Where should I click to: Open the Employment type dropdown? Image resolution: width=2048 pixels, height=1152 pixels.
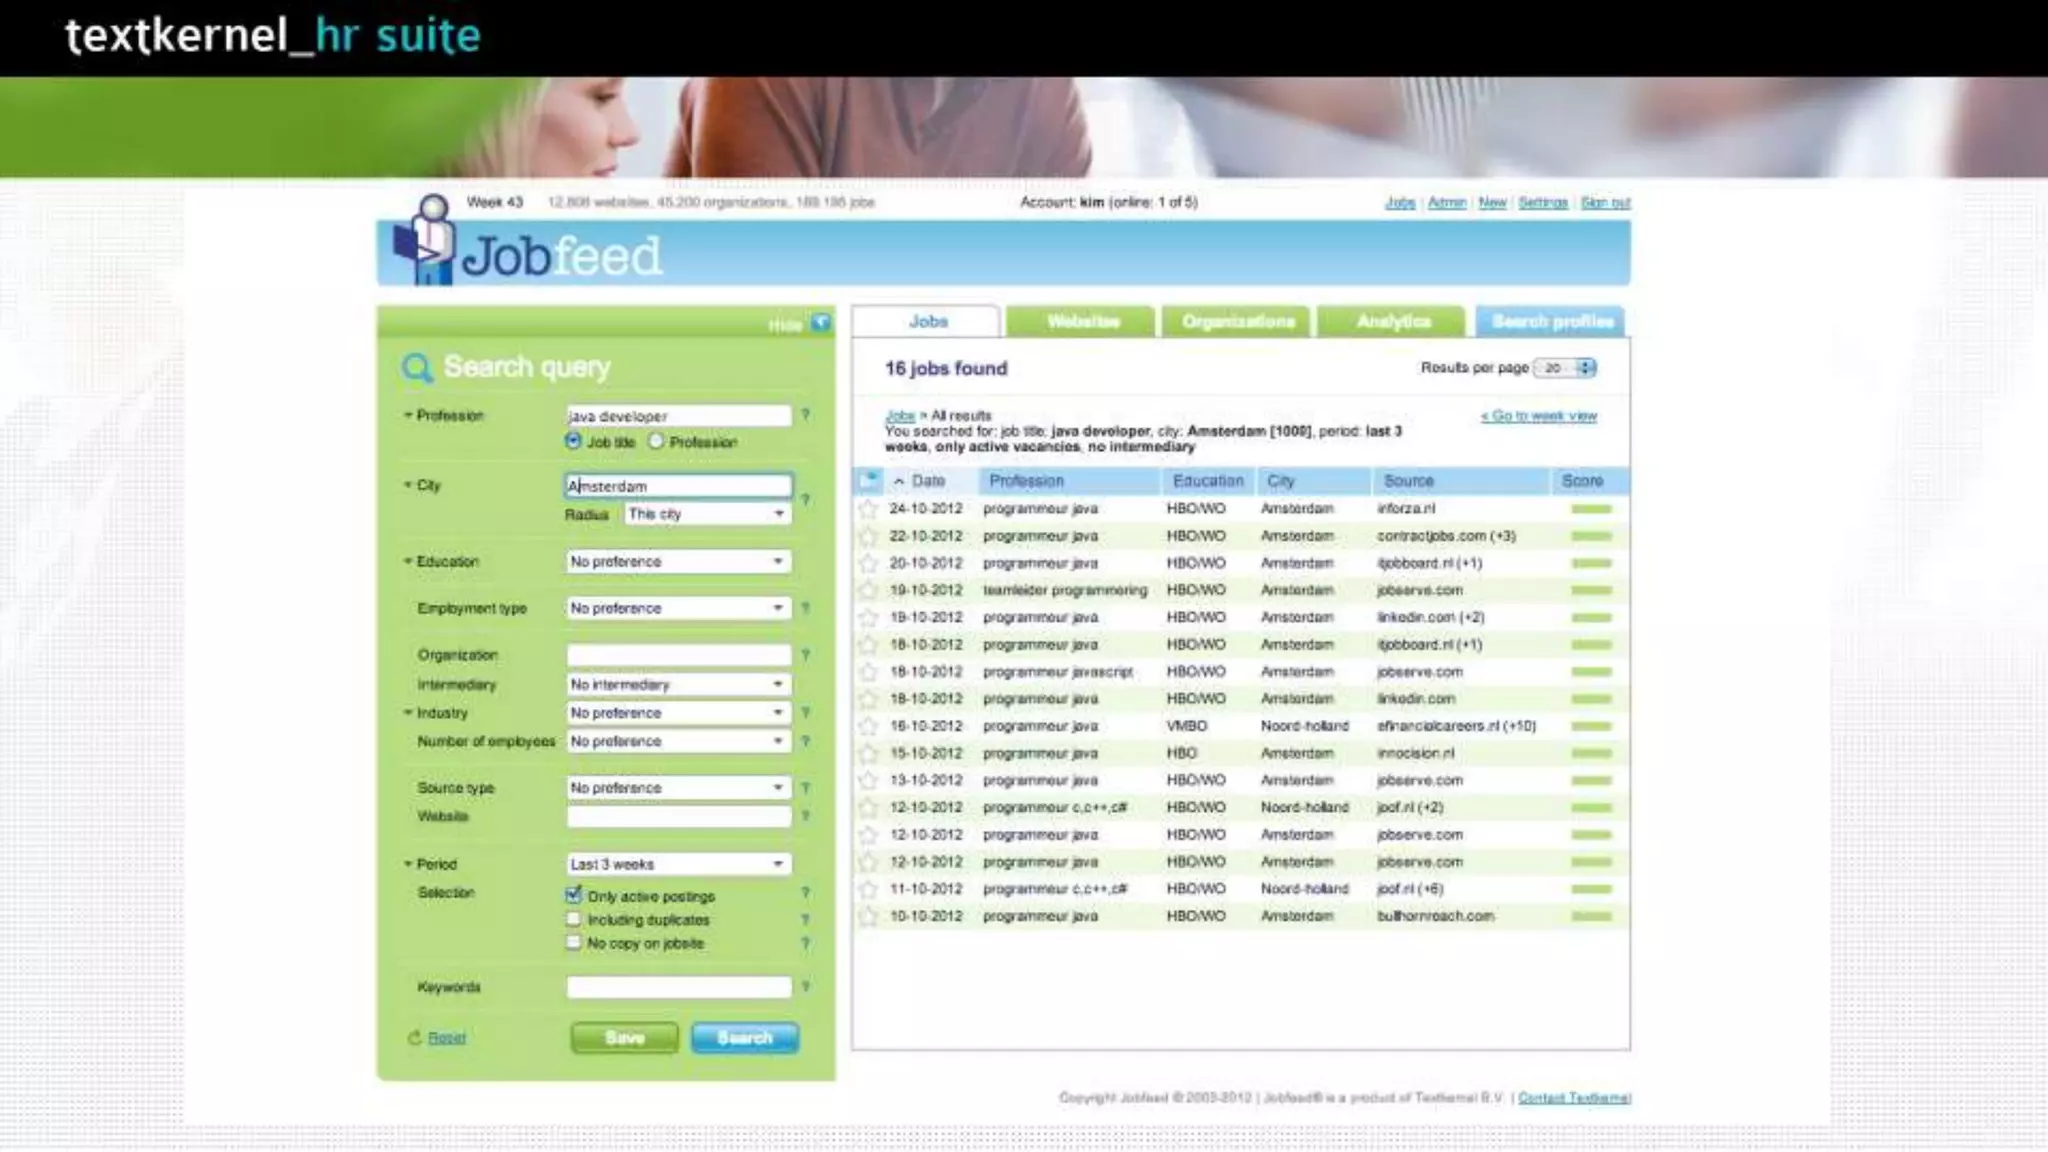coord(678,608)
